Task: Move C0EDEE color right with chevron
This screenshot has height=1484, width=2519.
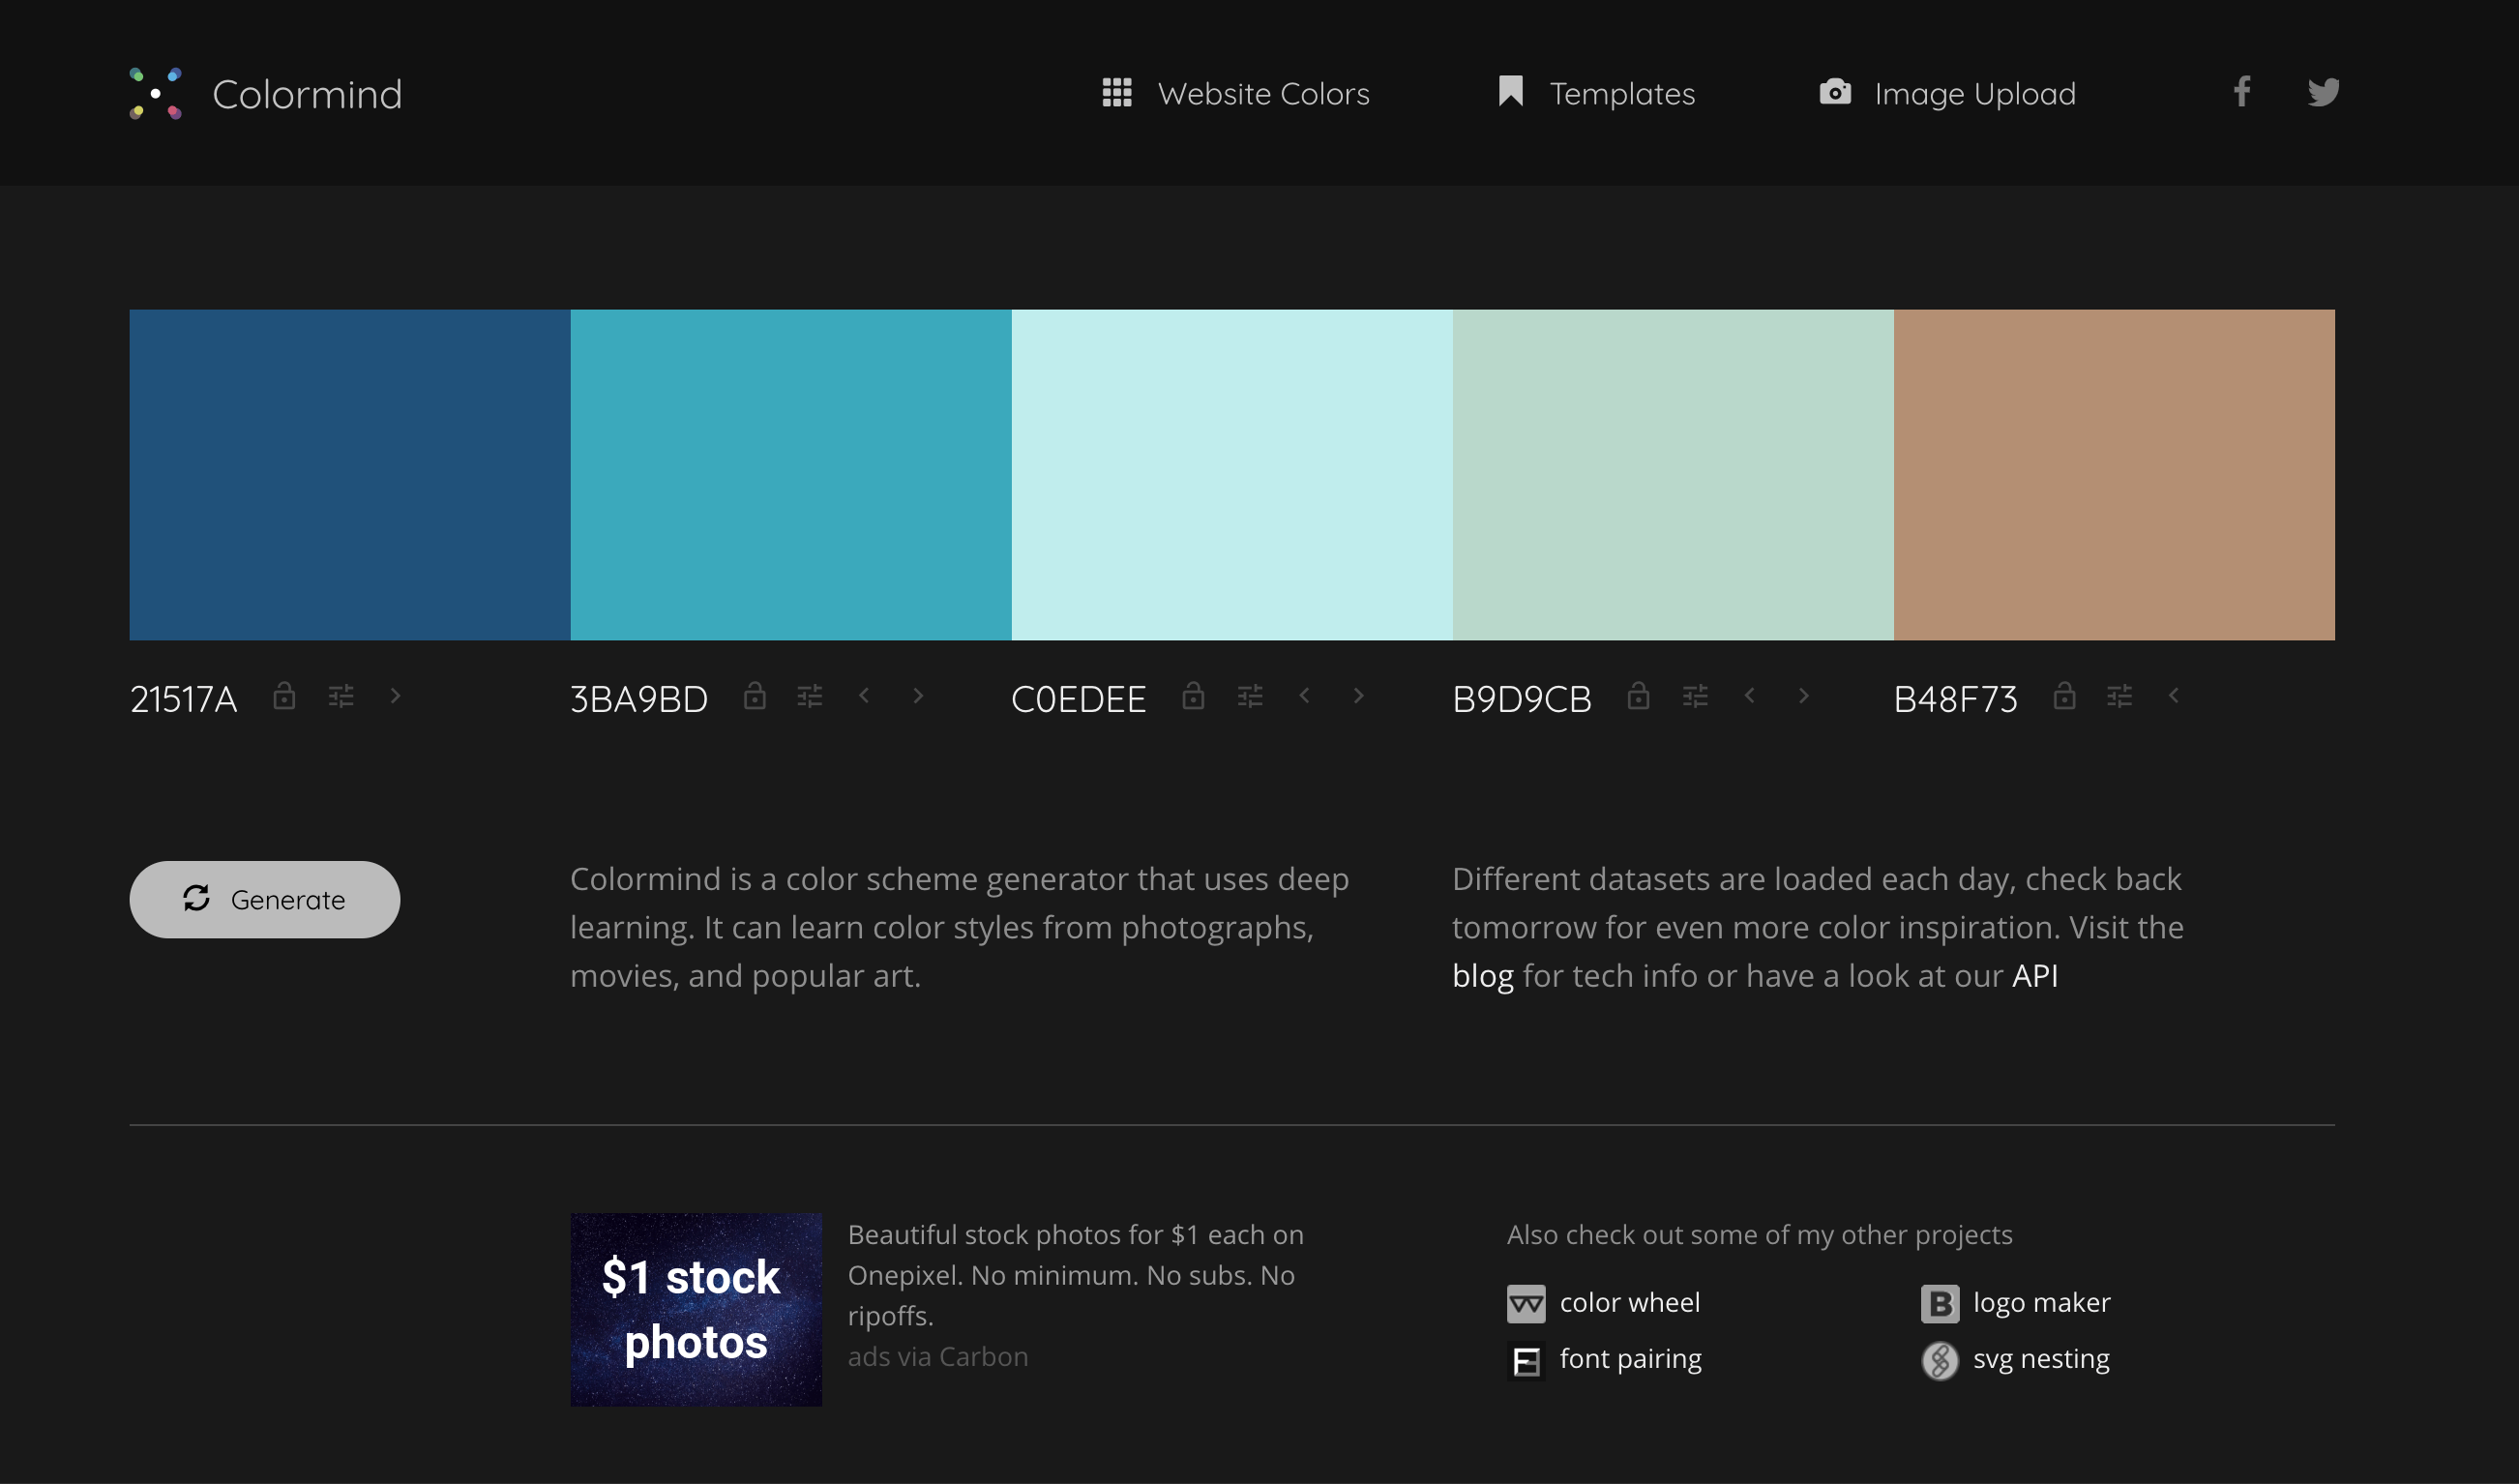Action: click(x=1358, y=695)
